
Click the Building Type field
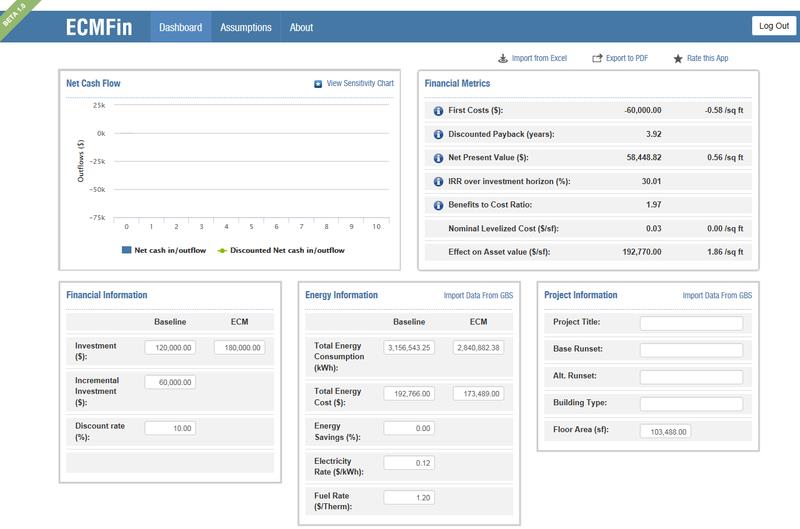(691, 404)
